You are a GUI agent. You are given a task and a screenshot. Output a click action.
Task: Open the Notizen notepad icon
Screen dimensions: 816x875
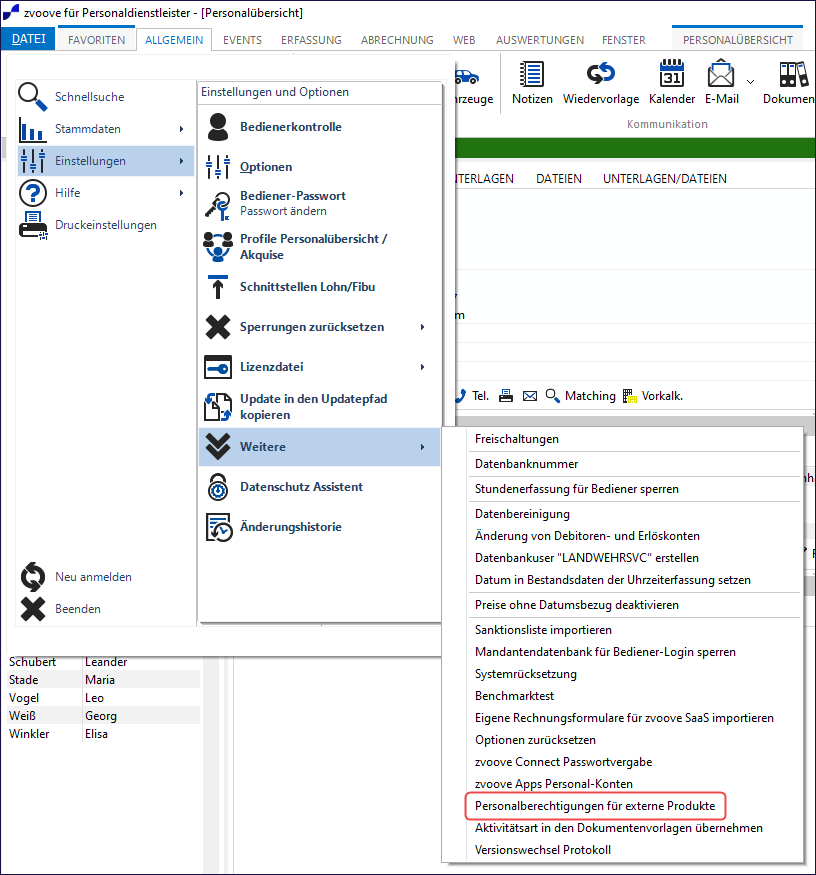pos(531,74)
